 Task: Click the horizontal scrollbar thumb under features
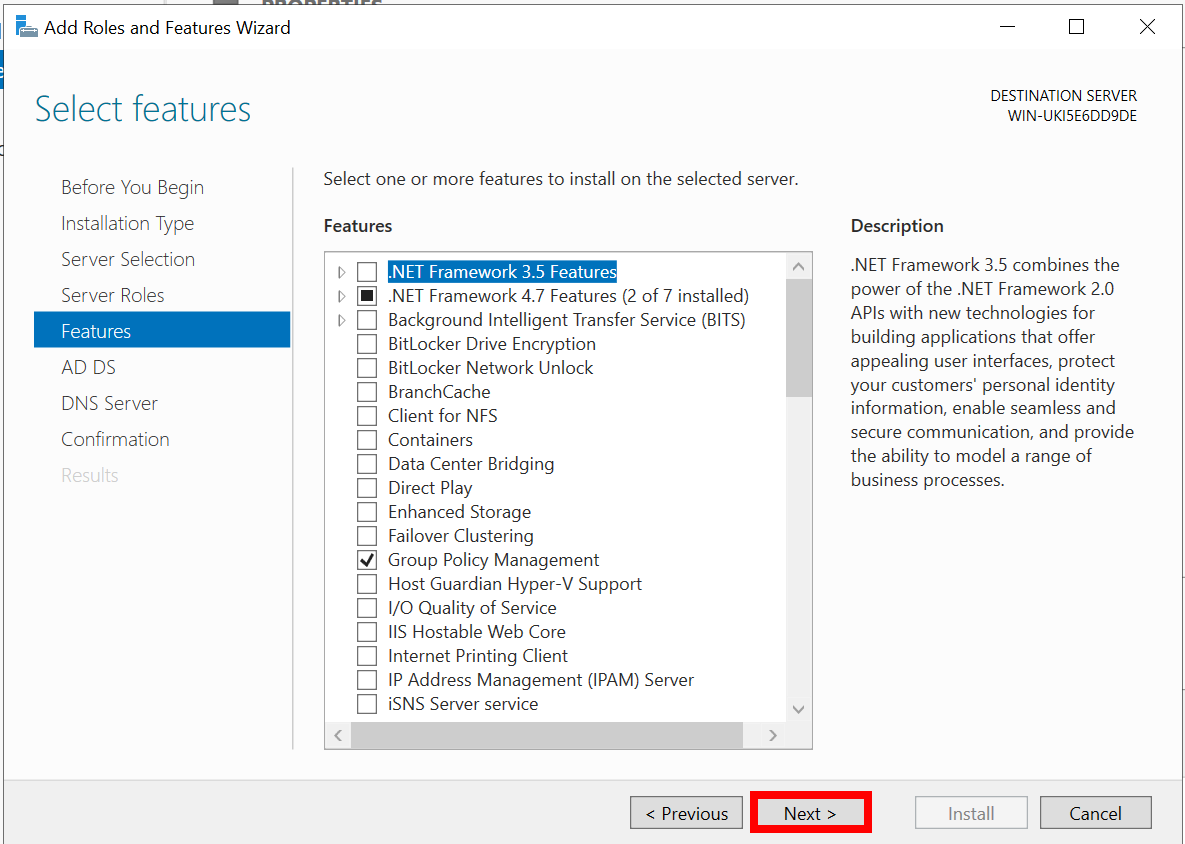coord(547,735)
